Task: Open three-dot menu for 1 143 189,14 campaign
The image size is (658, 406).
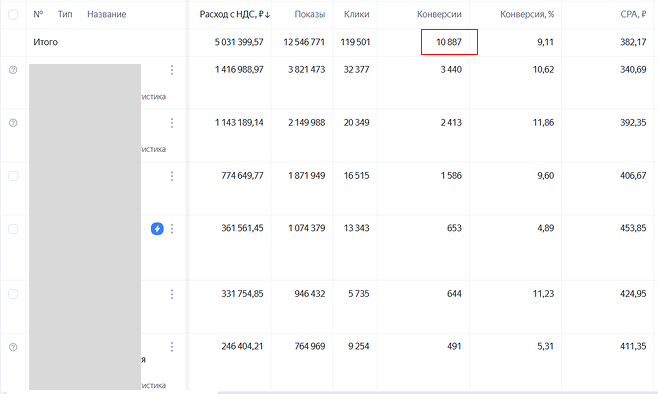Action: (172, 123)
